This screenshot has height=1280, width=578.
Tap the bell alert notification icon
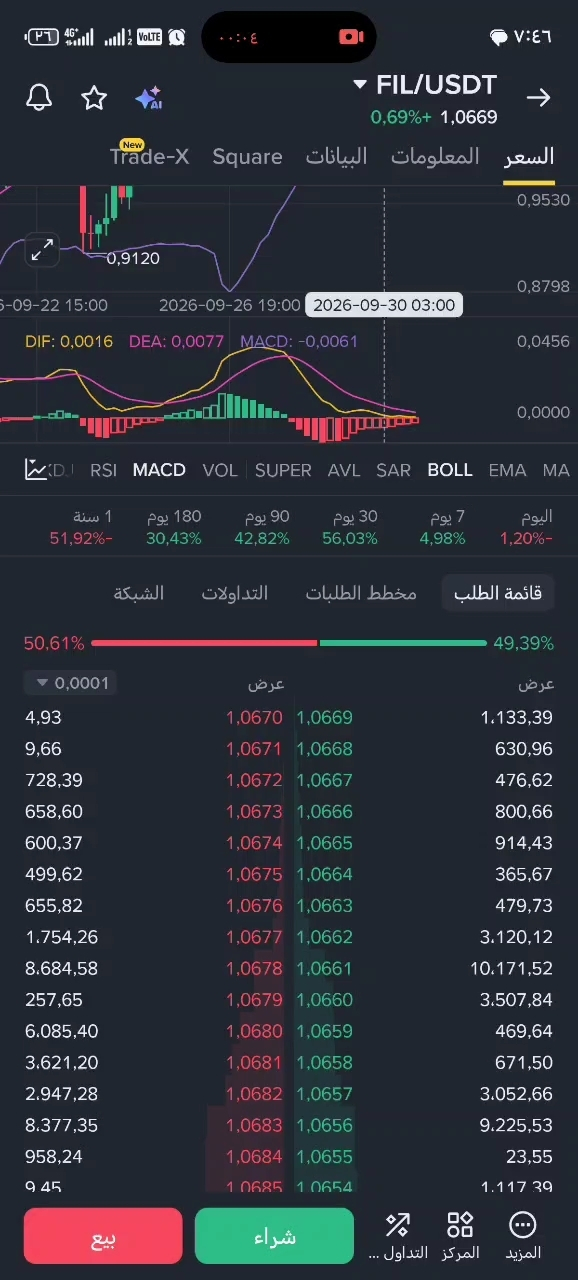coord(39,97)
